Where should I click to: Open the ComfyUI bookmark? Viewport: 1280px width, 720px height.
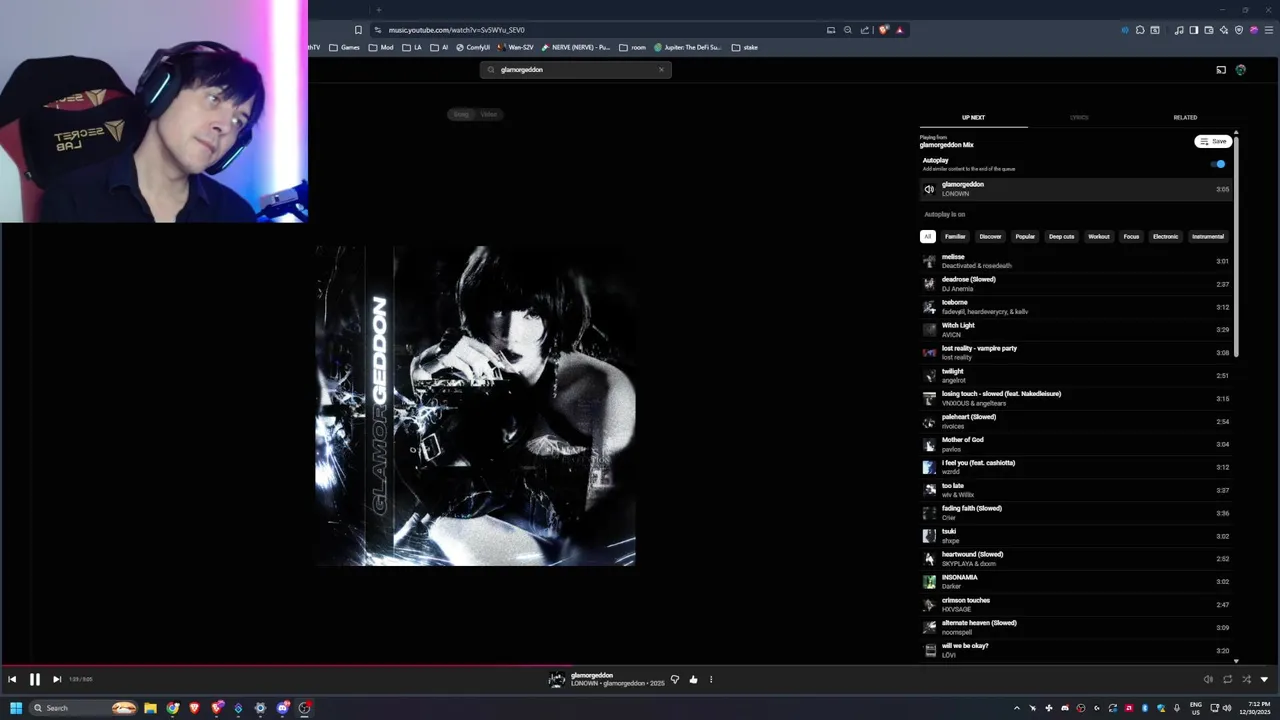(x=473, y=47)
